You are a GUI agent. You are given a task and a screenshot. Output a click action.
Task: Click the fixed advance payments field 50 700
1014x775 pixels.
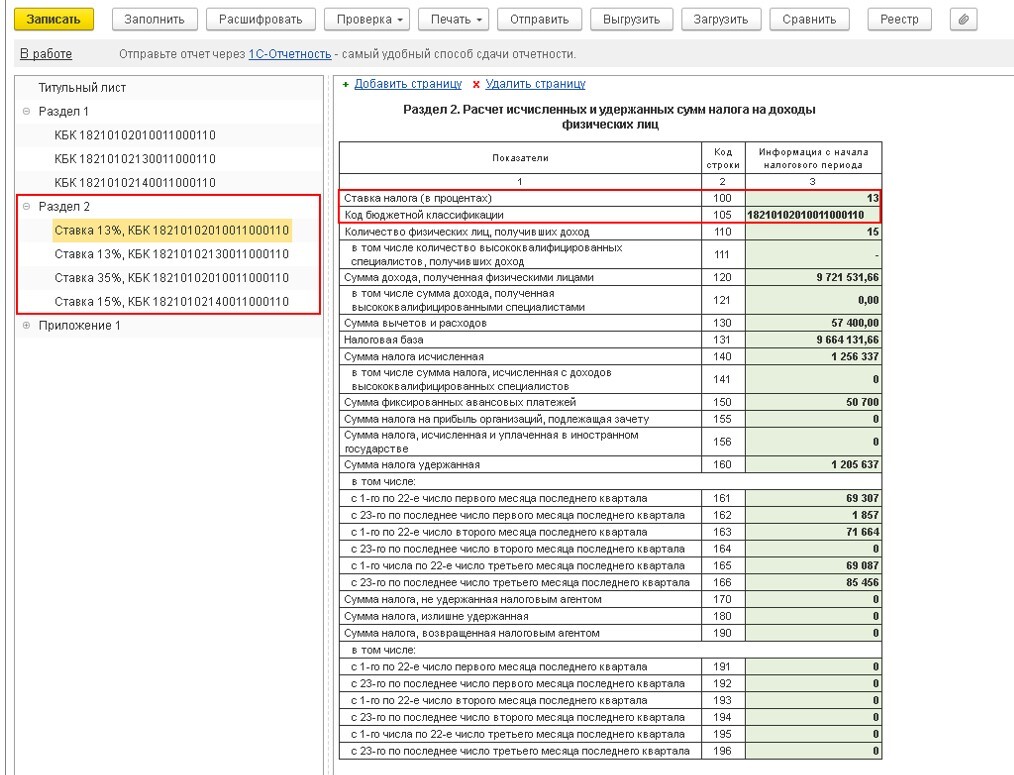pos(813,402)
